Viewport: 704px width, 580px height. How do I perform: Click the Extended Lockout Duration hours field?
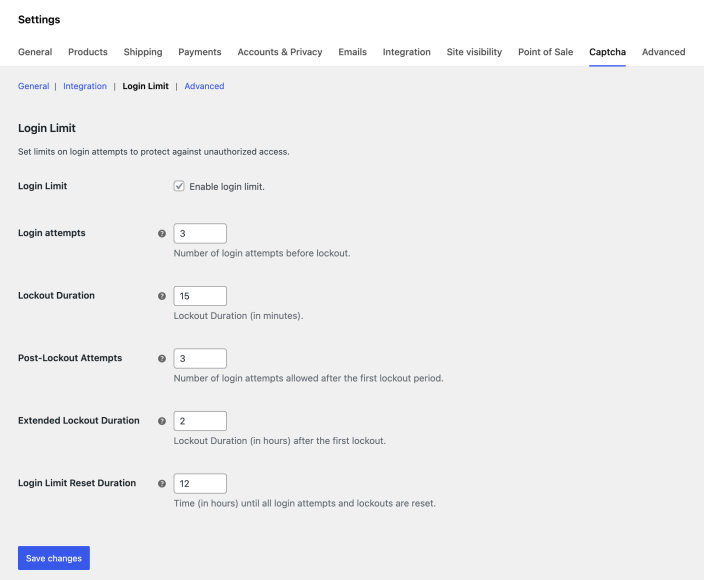point(200,421)
